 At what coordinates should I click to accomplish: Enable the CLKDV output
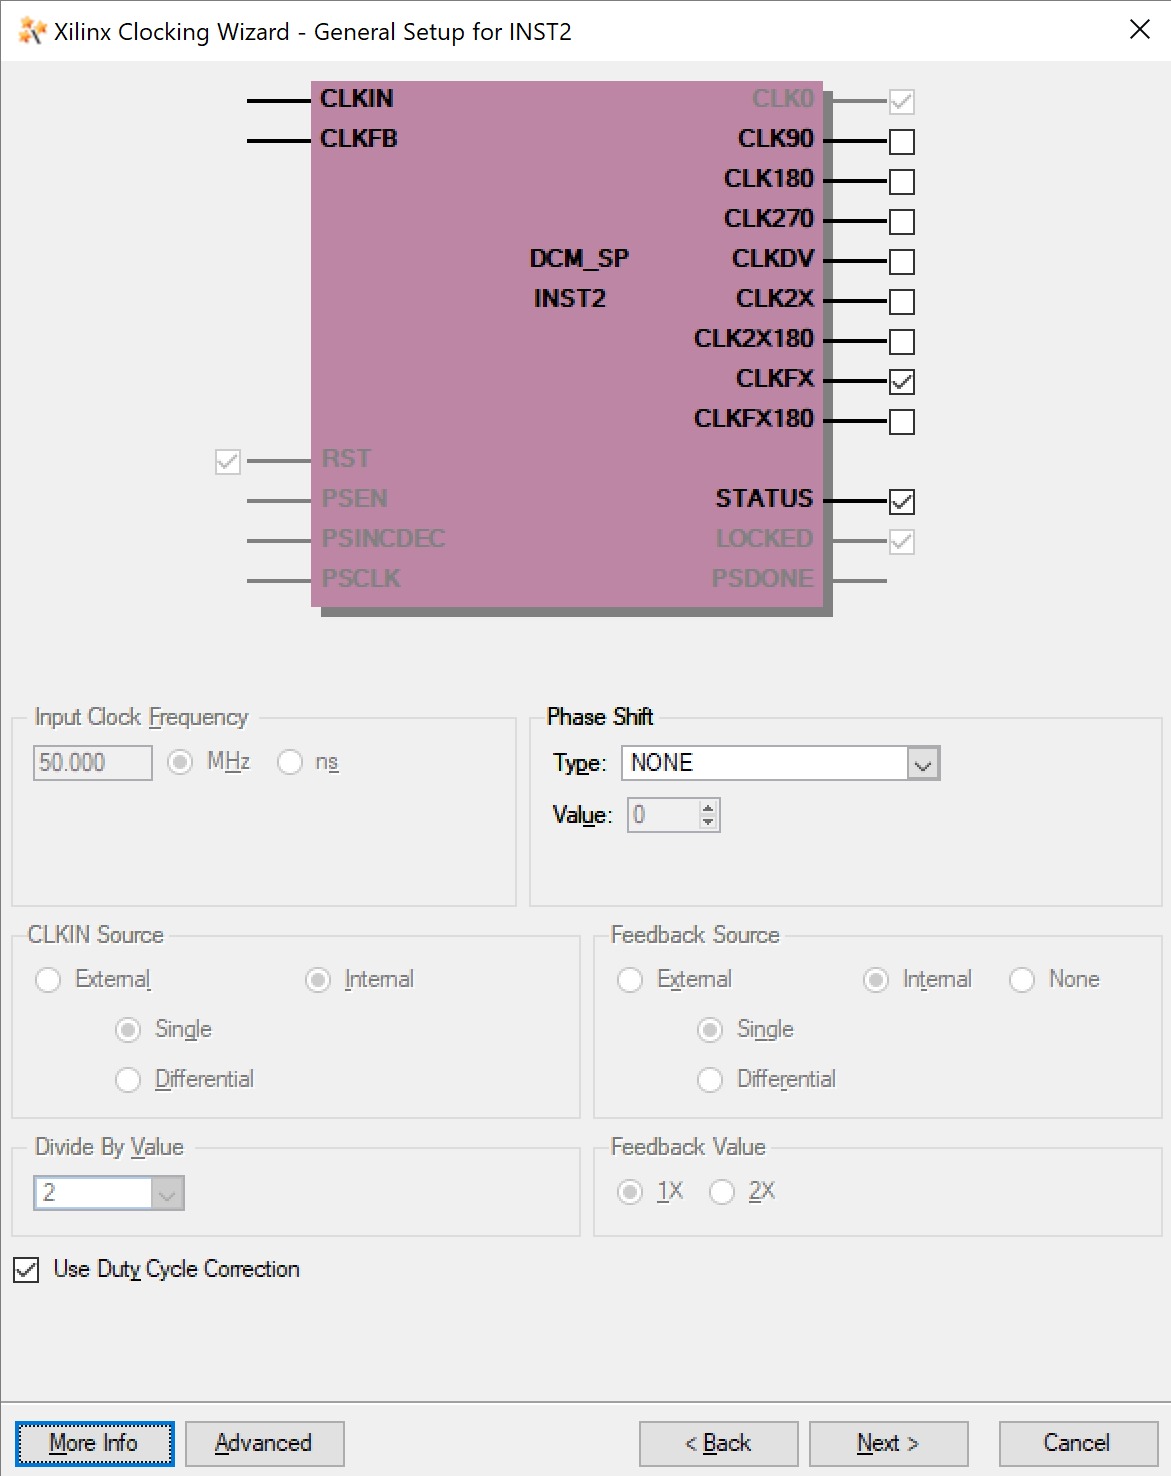click(x=901, y=262)
